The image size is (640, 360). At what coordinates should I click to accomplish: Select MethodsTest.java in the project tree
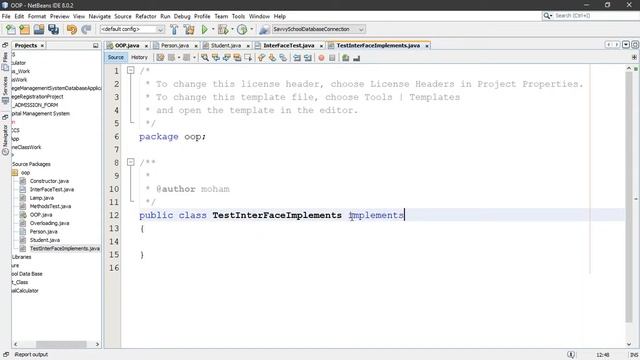click(x=50, y=206)
